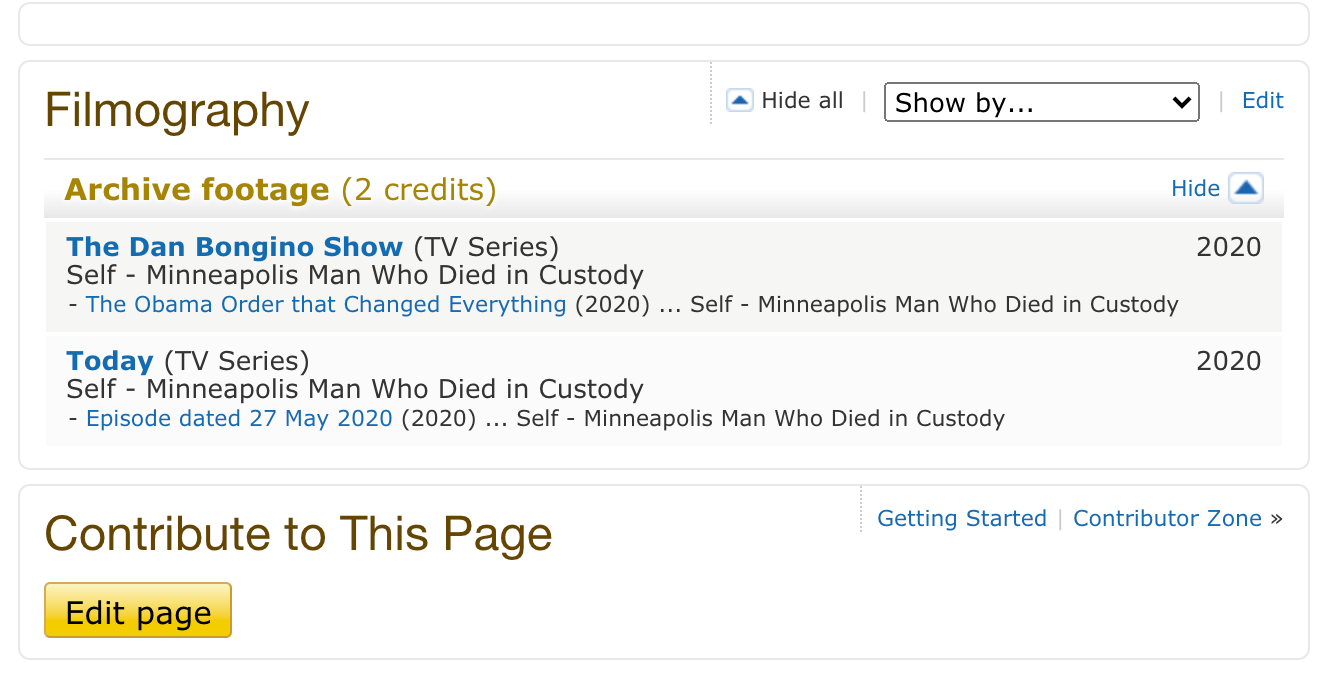Viewport: 1332px width, 690px height.
Task: Go to the Getting Started link
Action: tap(961, 519)
